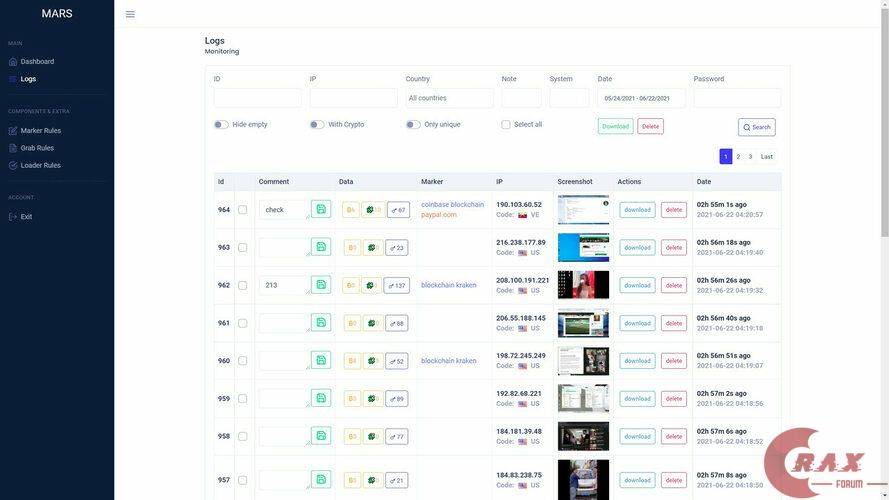Screen dimensions: 889x500
Task: Click the Dashboard icon in the sidebar
Action: pos(13,62)
